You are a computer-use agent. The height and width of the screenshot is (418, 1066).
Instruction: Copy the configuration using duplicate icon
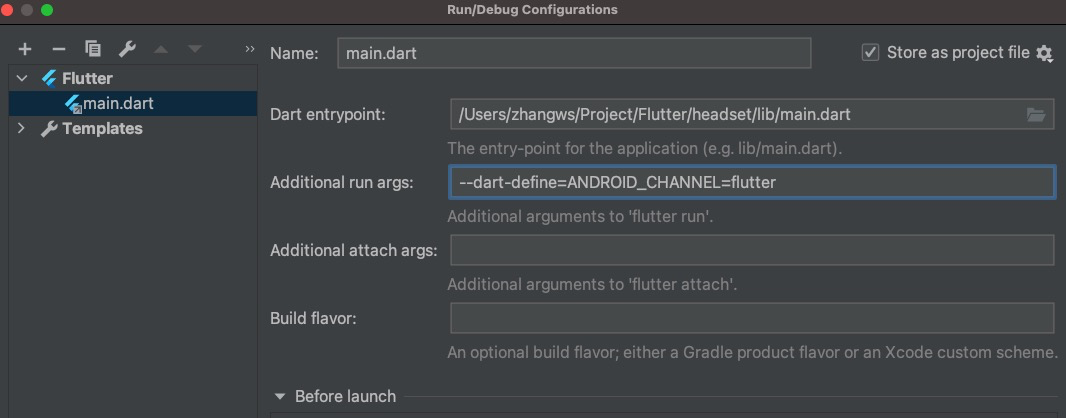point(93,49)
